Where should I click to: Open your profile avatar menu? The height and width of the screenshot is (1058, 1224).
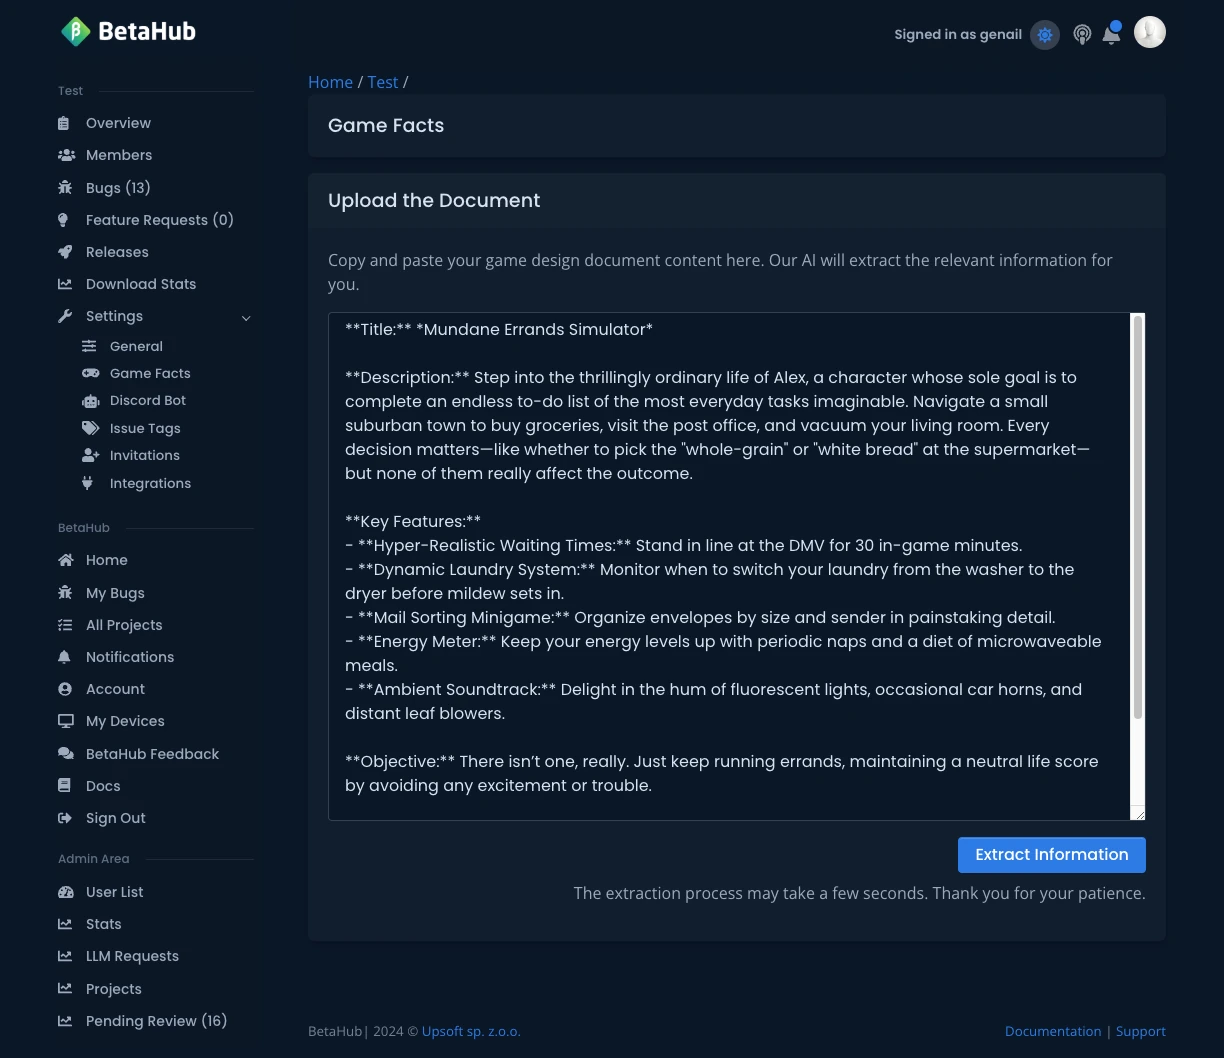pos(1149,32)
